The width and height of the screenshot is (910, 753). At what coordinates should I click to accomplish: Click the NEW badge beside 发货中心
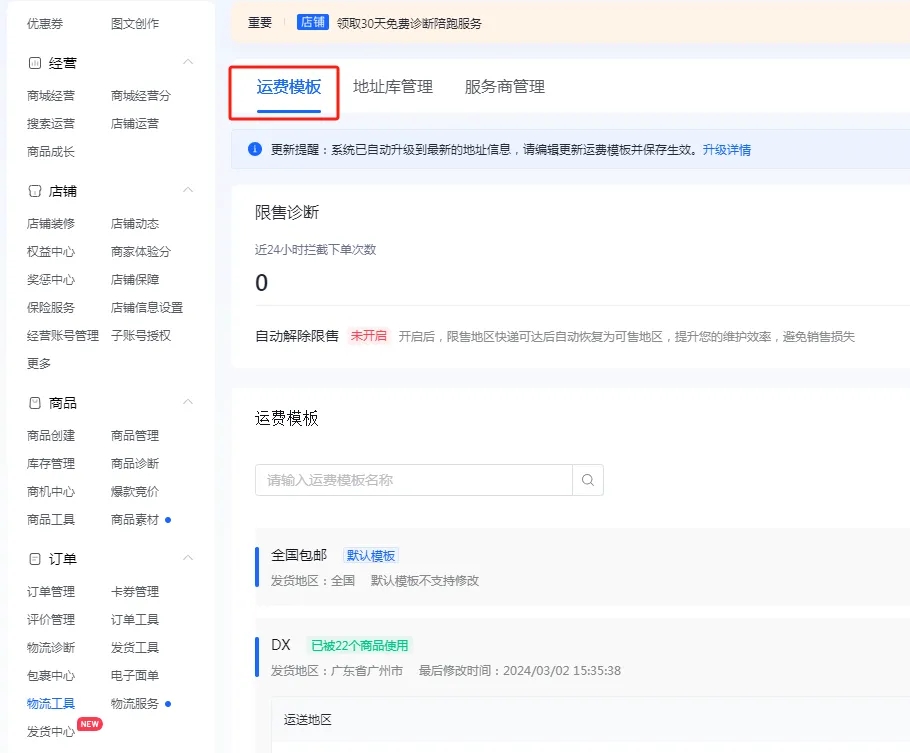pyautogui.click(x=89, y=724)
